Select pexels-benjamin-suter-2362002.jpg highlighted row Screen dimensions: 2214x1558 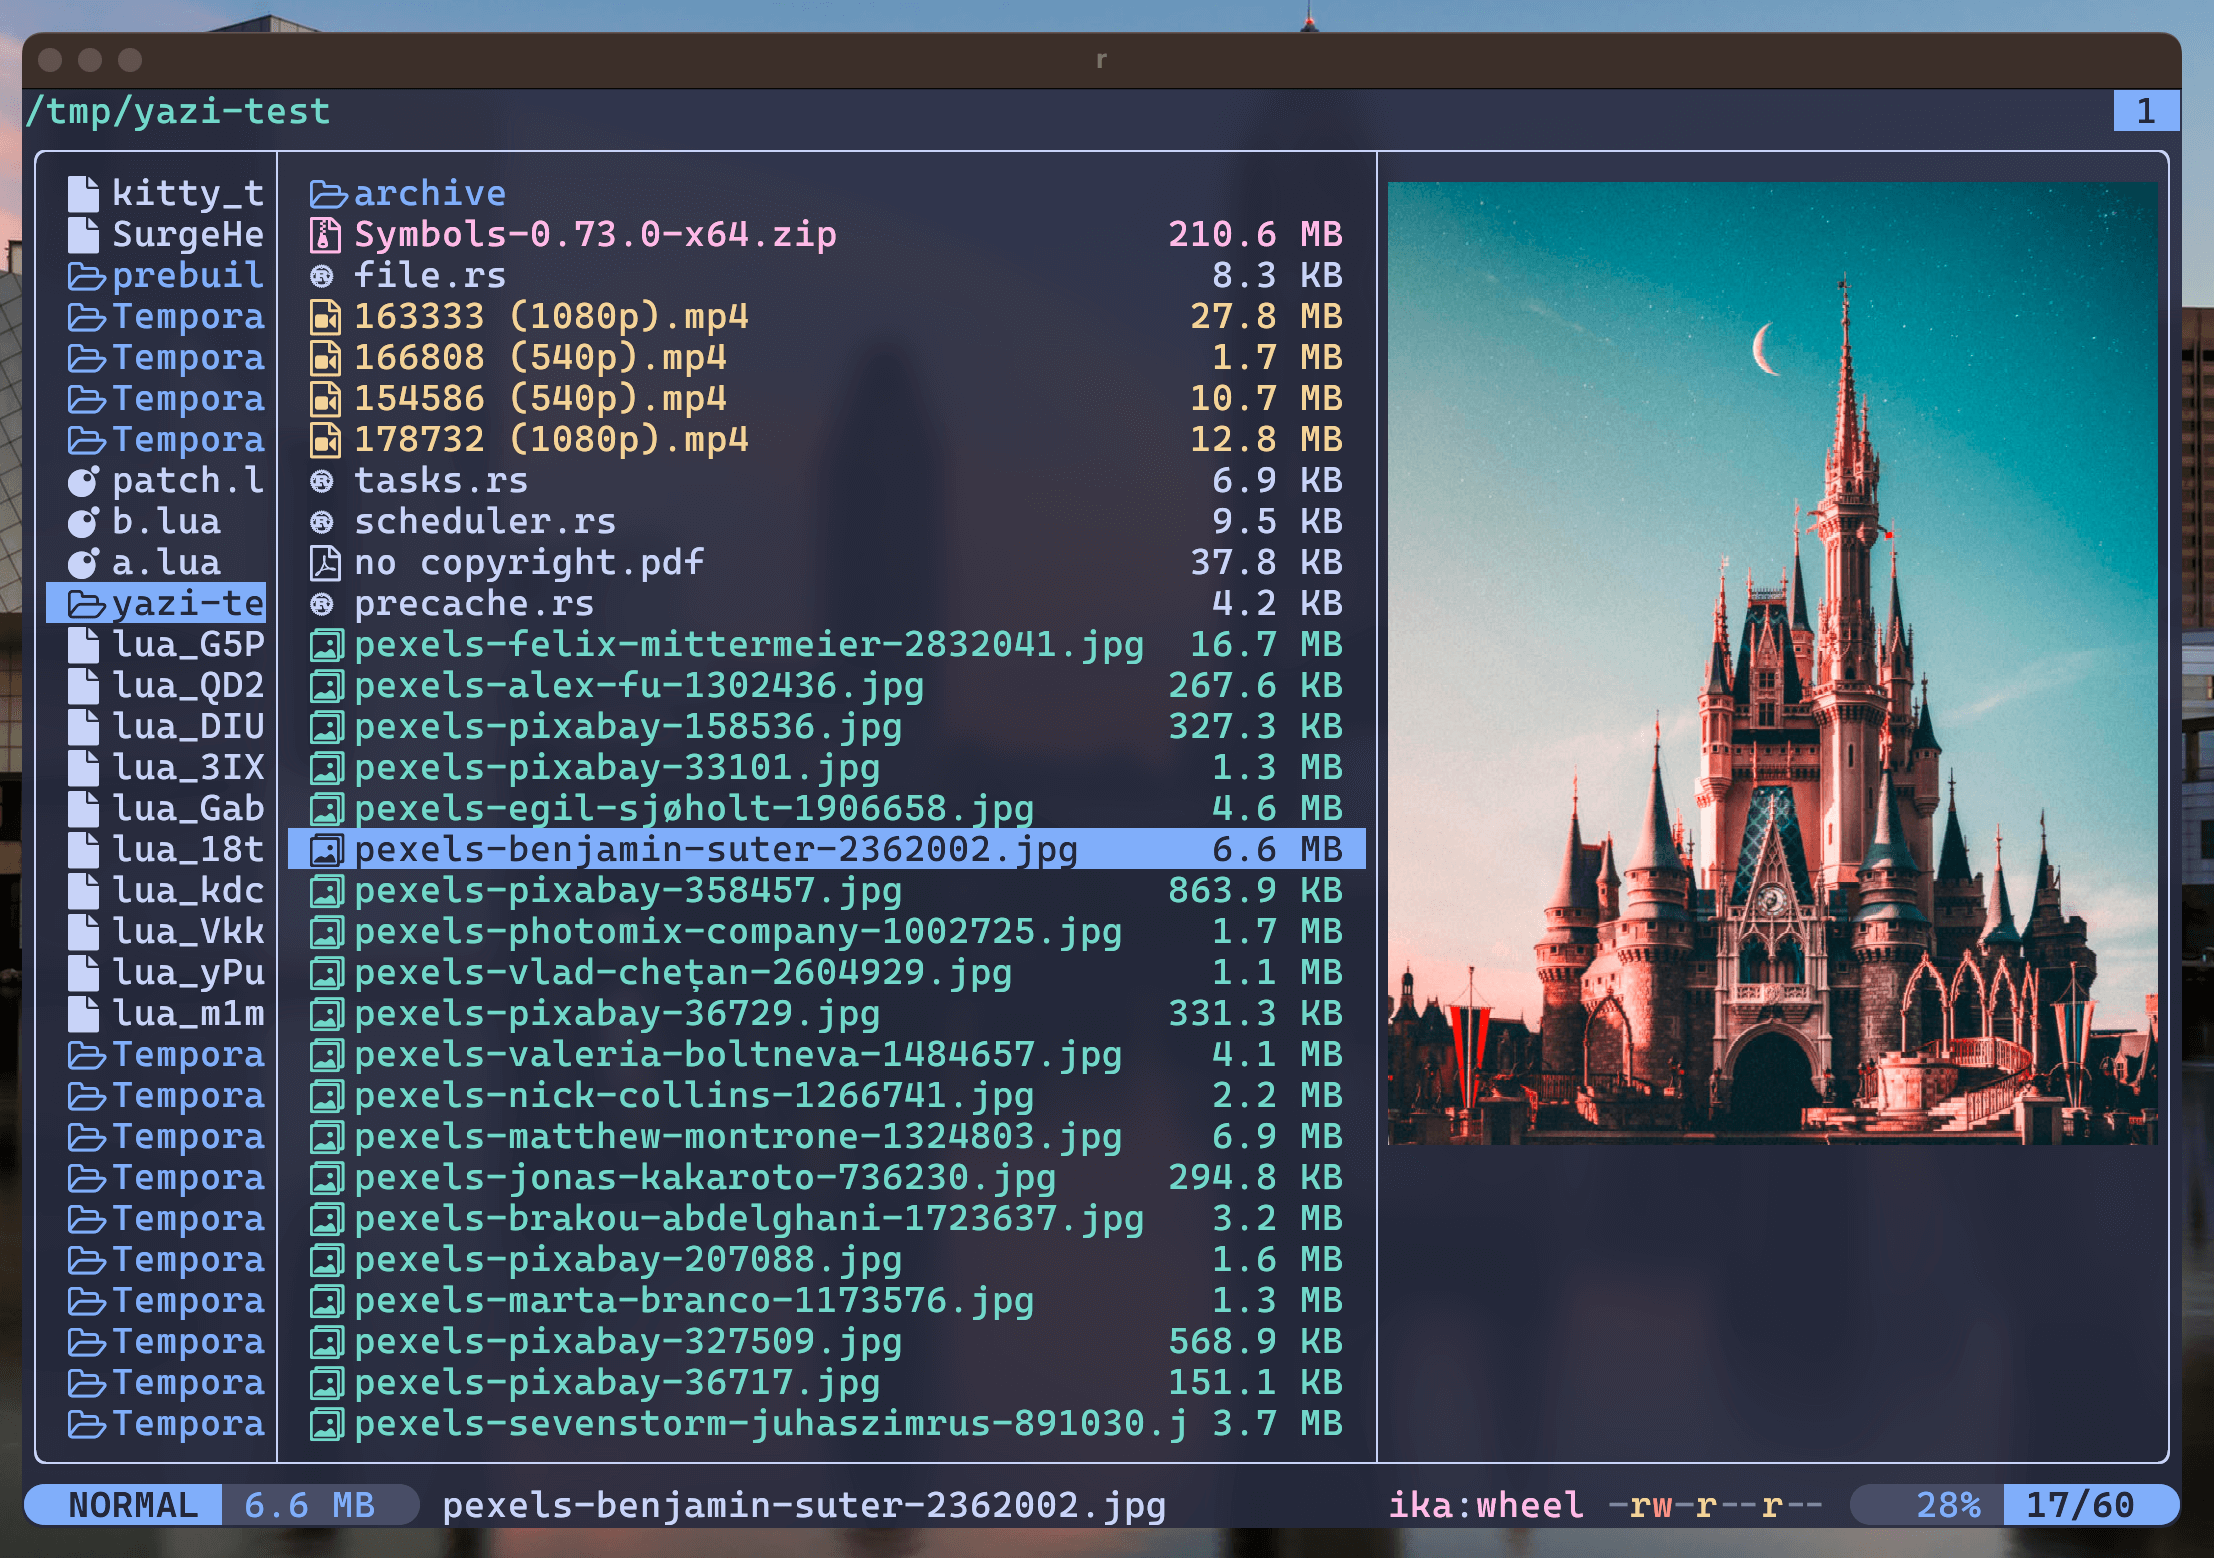(716, 849)
